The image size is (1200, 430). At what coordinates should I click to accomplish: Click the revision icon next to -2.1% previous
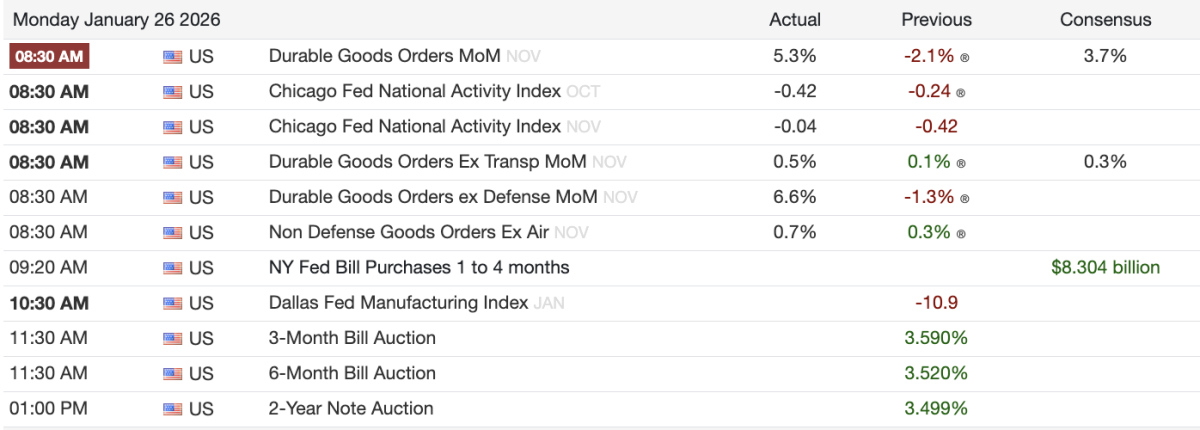964,58
